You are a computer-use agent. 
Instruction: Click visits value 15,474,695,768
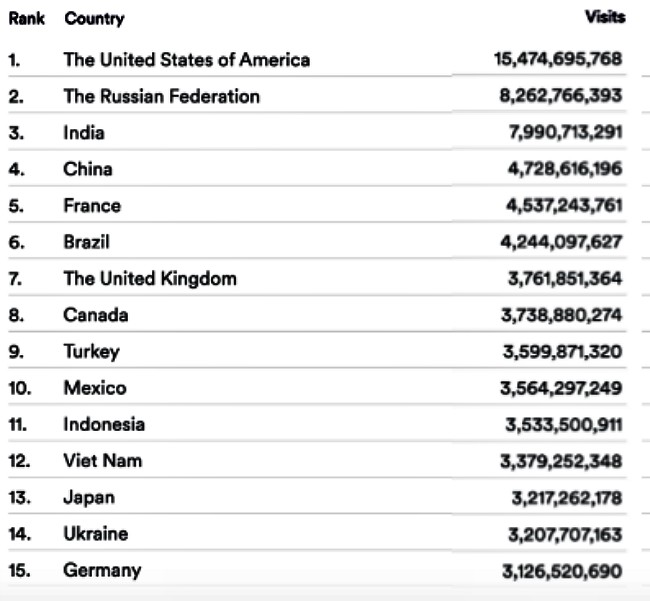[x=558, y=59]
